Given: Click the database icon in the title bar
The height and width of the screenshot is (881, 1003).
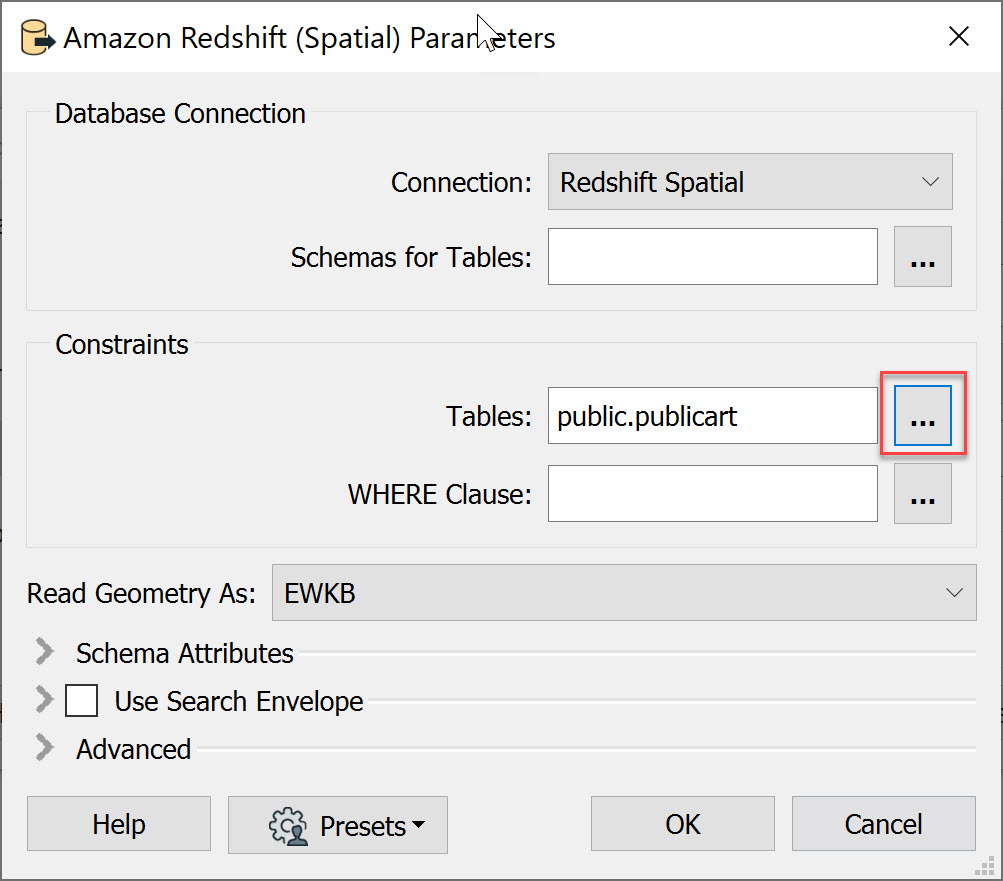Looking at the screenshot, I should pos(36,36).
